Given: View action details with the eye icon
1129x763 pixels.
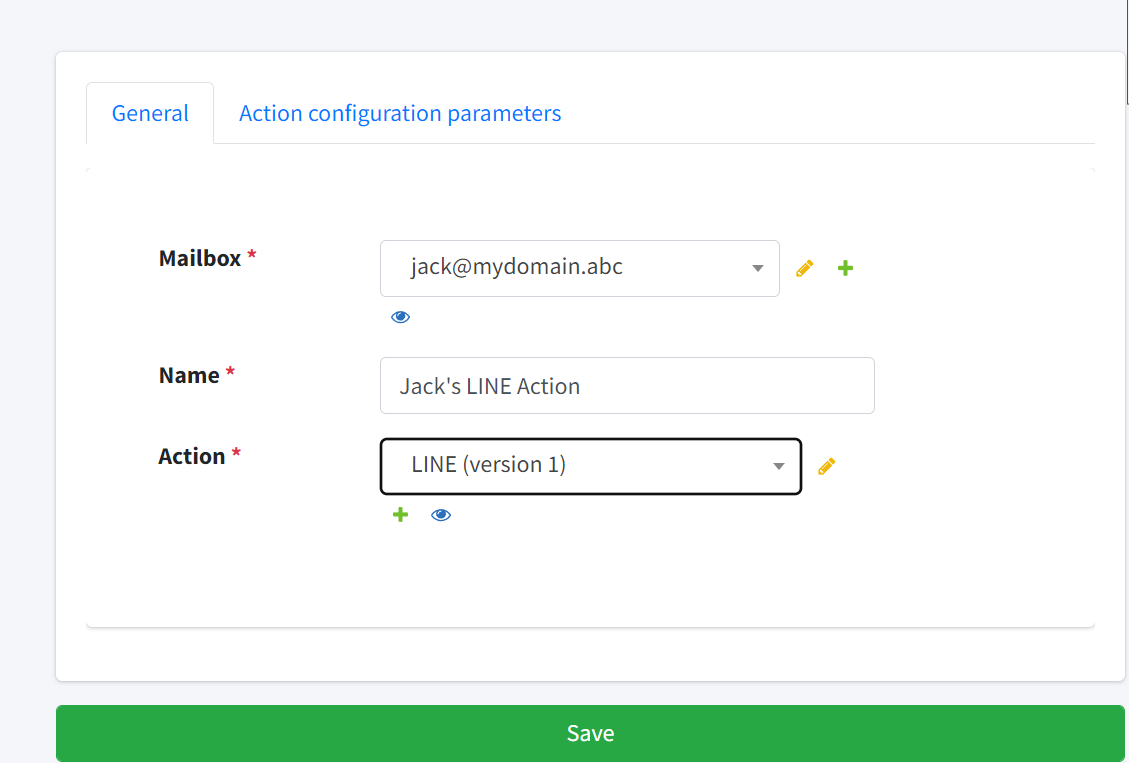Looking at the screenshot, I should pyautogui.click(x=441, y=515).
